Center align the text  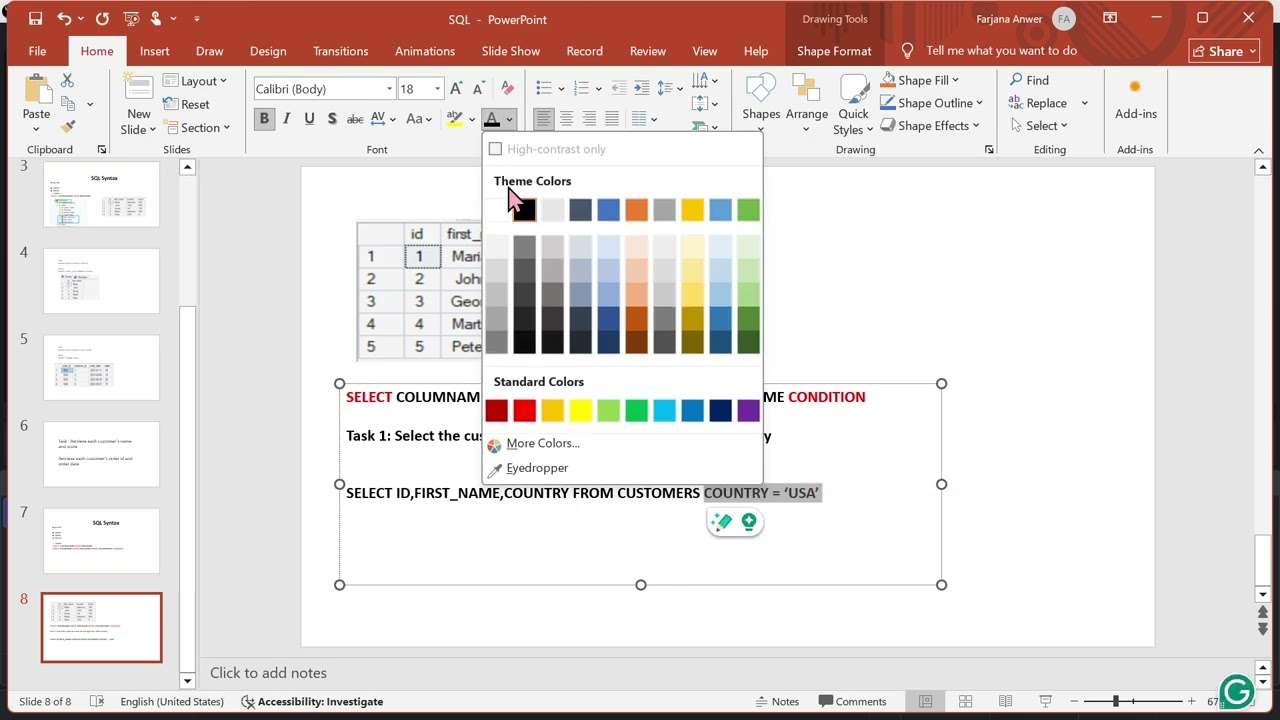[x=566, y=119]
